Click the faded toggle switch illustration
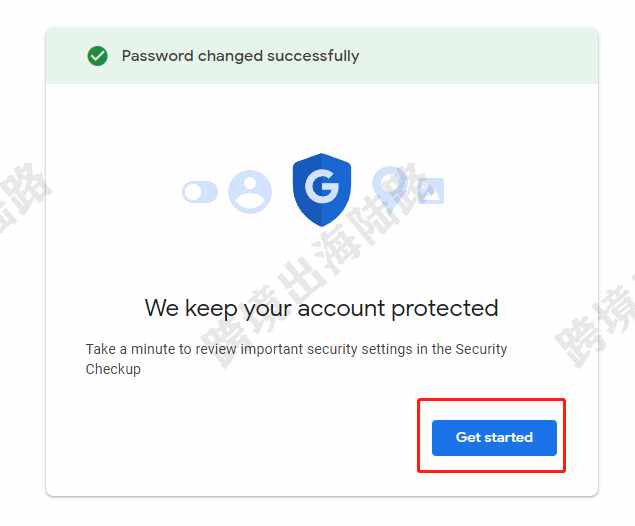Image resolution: width=635 pixels, height=526 pixels. [x=200, y=192]
